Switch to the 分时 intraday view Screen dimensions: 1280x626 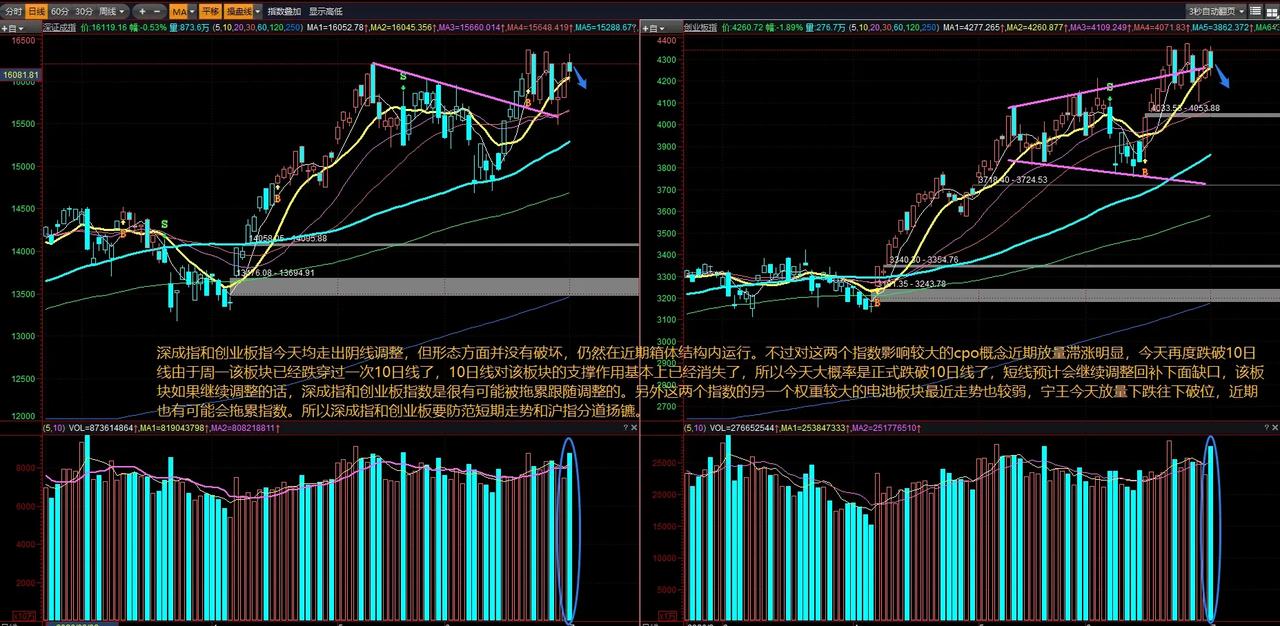[13, 11]
